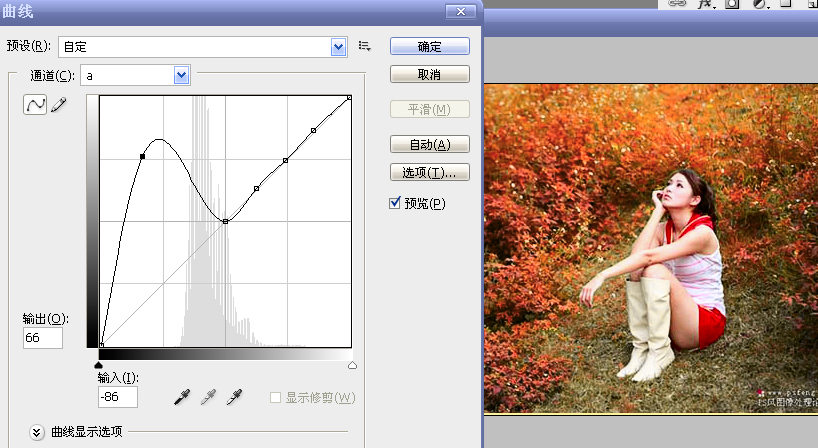
Task: Focus the Input value field
Action: coord(118,397)
